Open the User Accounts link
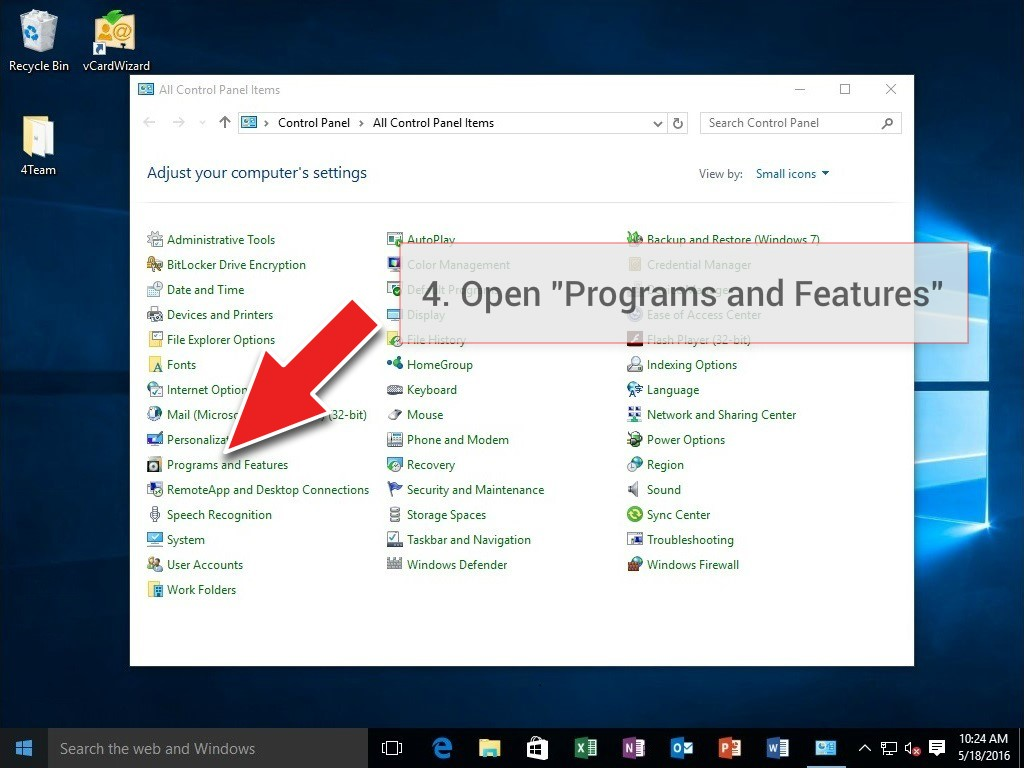1024x768 pixels. (x=205, y=565)
